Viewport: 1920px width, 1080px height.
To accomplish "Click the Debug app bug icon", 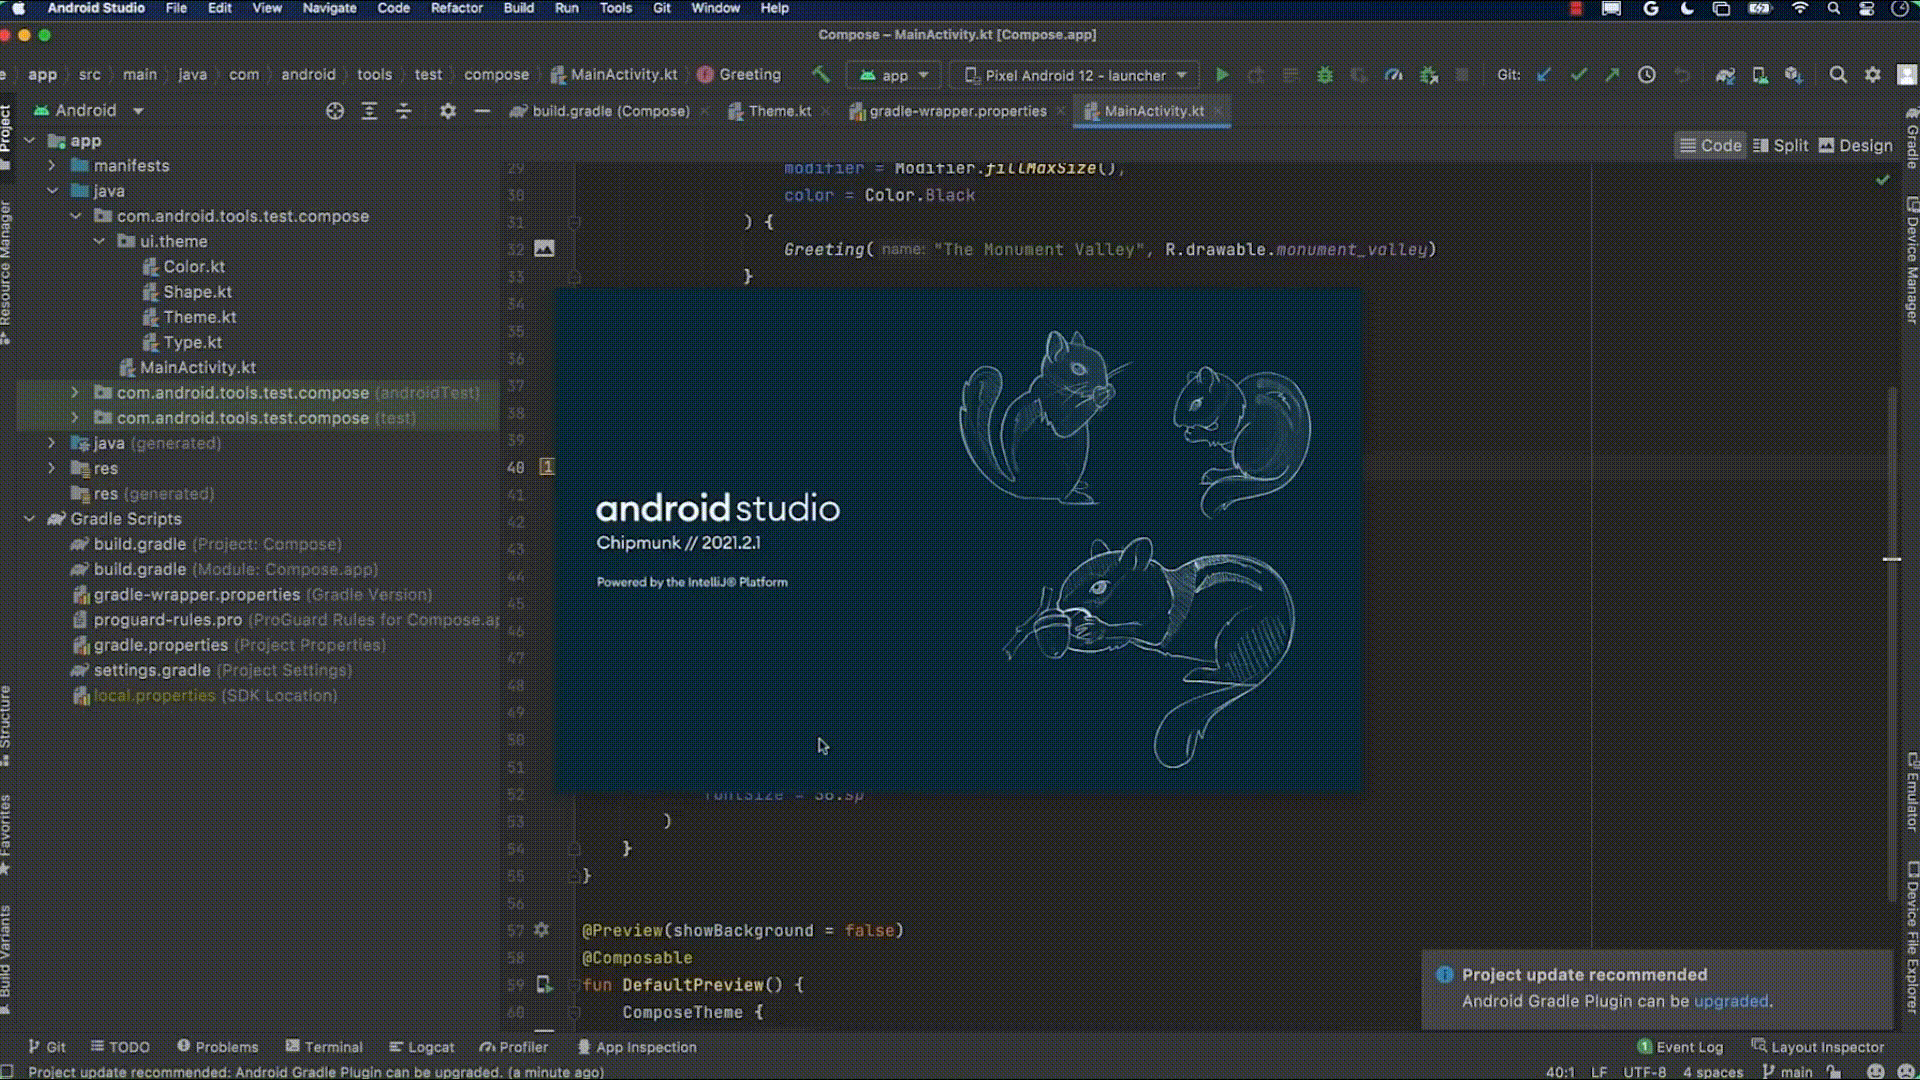I will pyautogui.click(x=1325, y=75).
